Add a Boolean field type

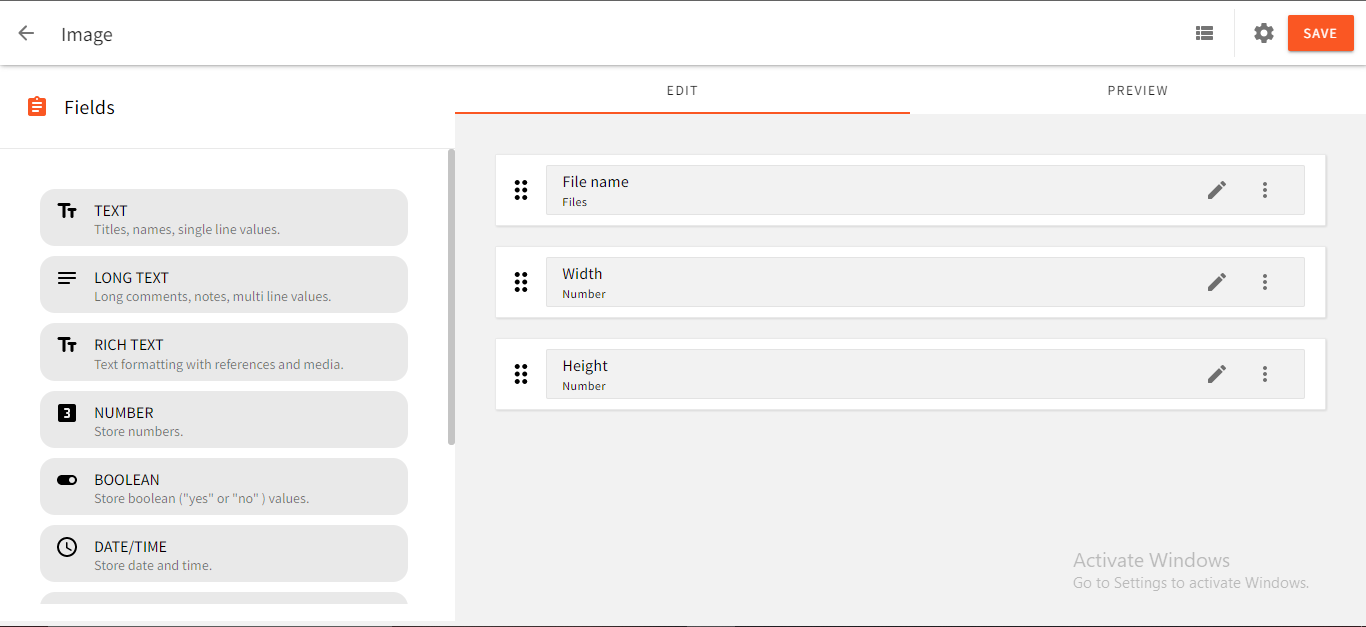224,487
